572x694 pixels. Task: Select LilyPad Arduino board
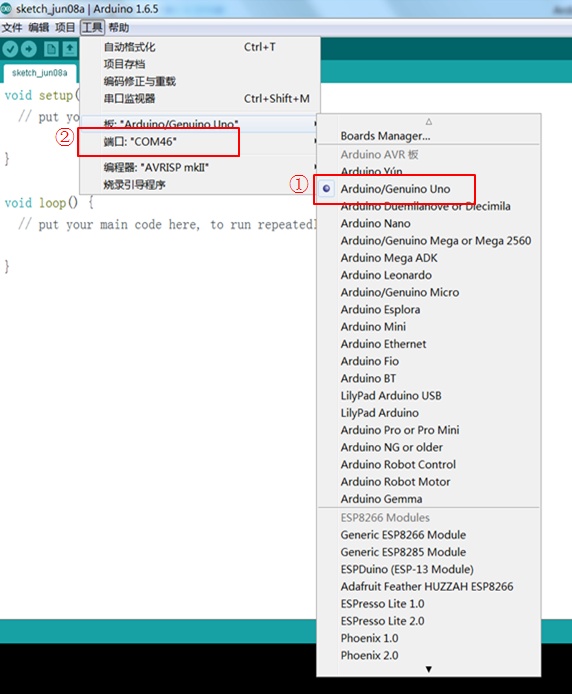click(x=429, y=413)
